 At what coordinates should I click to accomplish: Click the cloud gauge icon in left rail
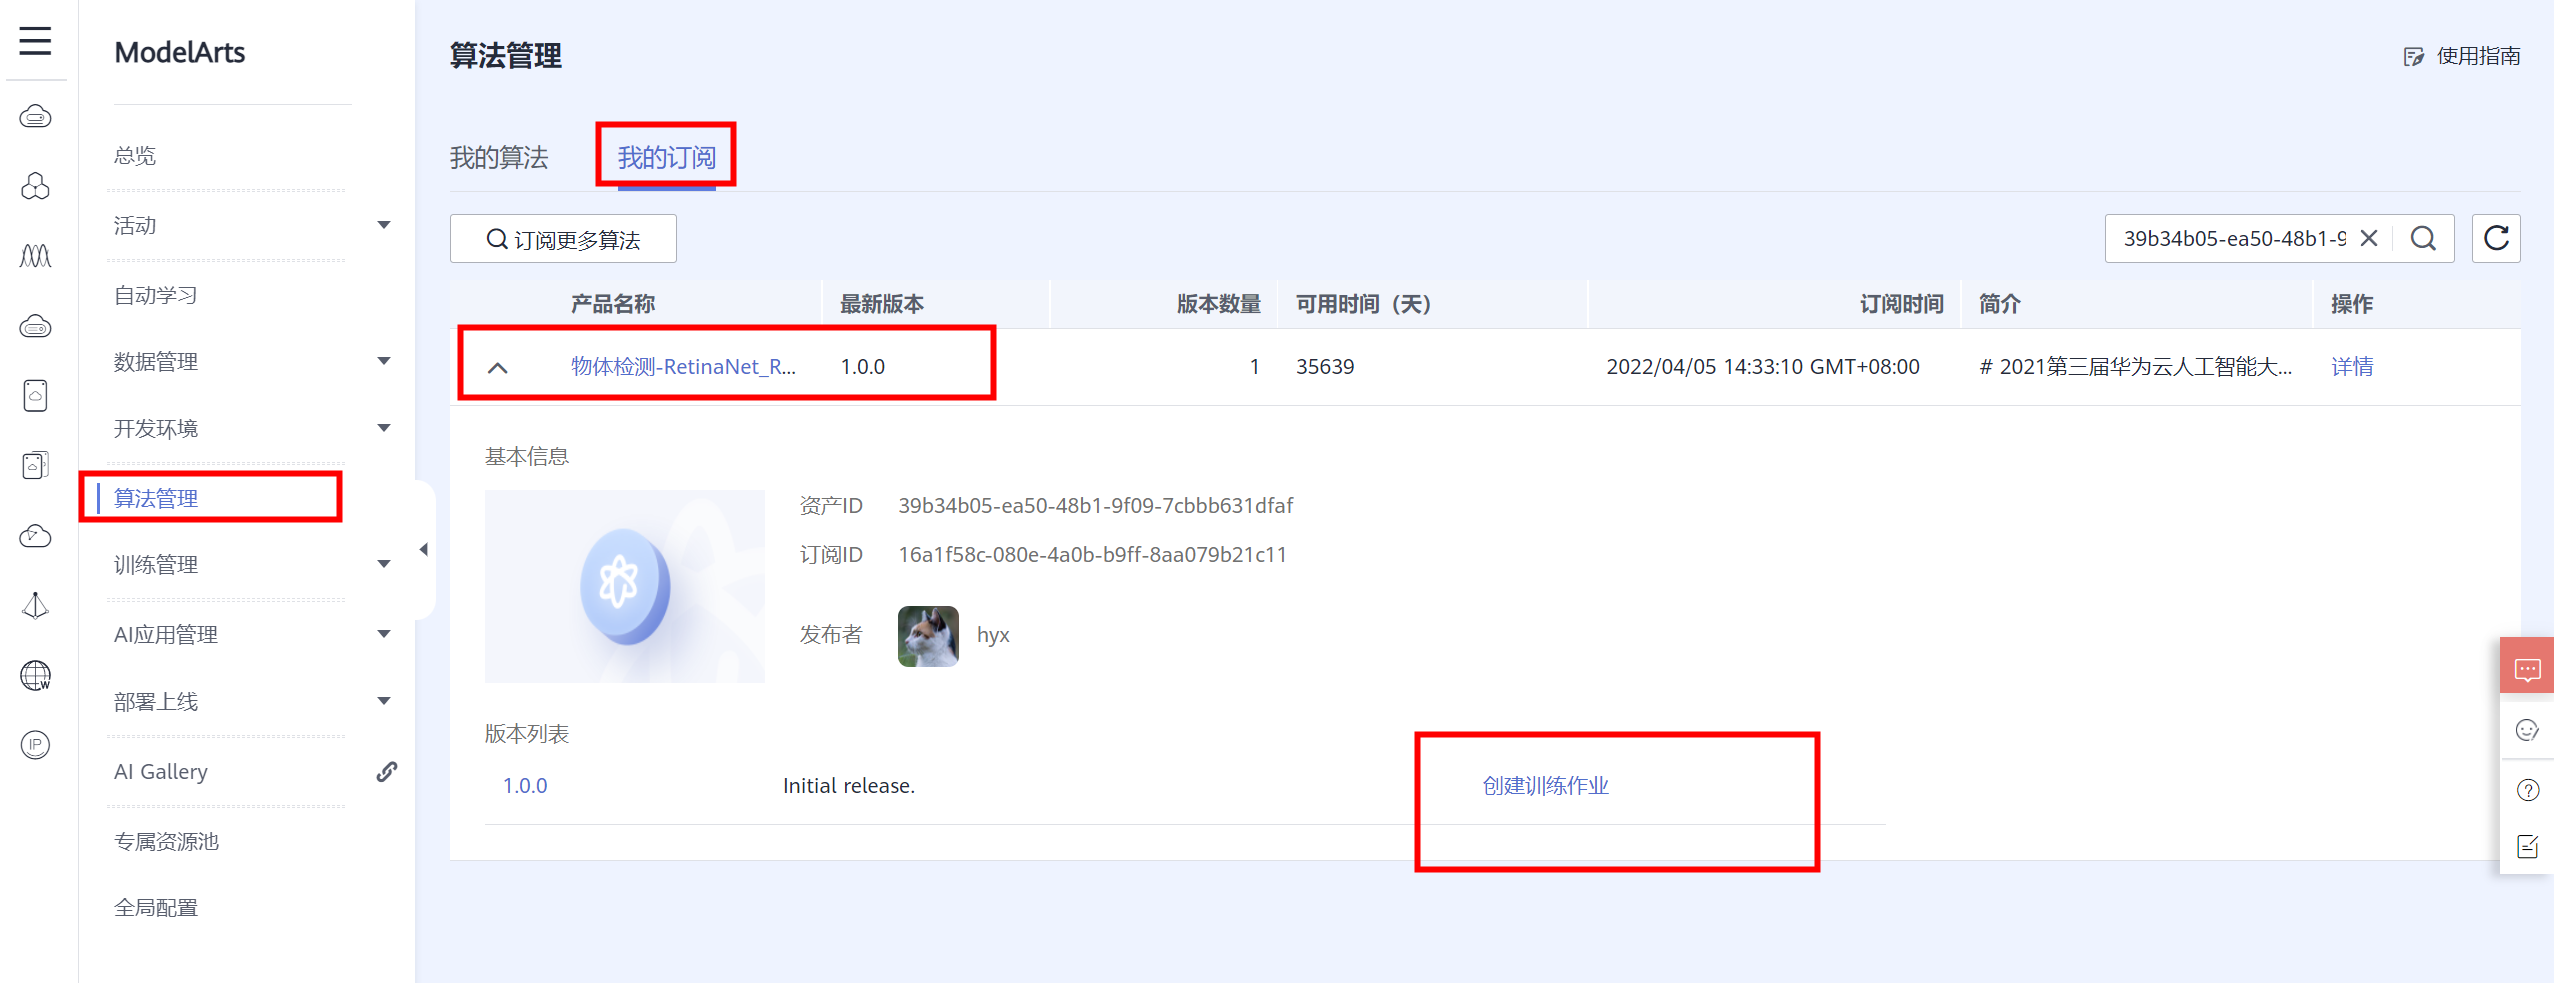[x=35, y=536]
